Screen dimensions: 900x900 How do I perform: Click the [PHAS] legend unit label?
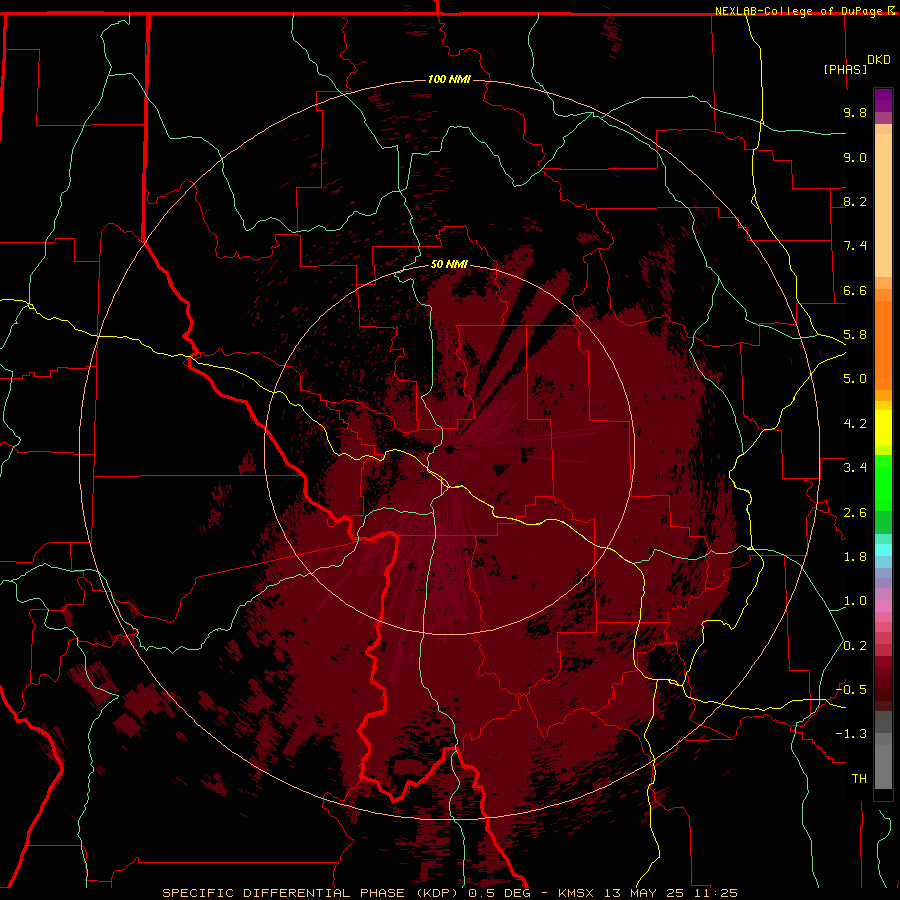tap(845, 69)
